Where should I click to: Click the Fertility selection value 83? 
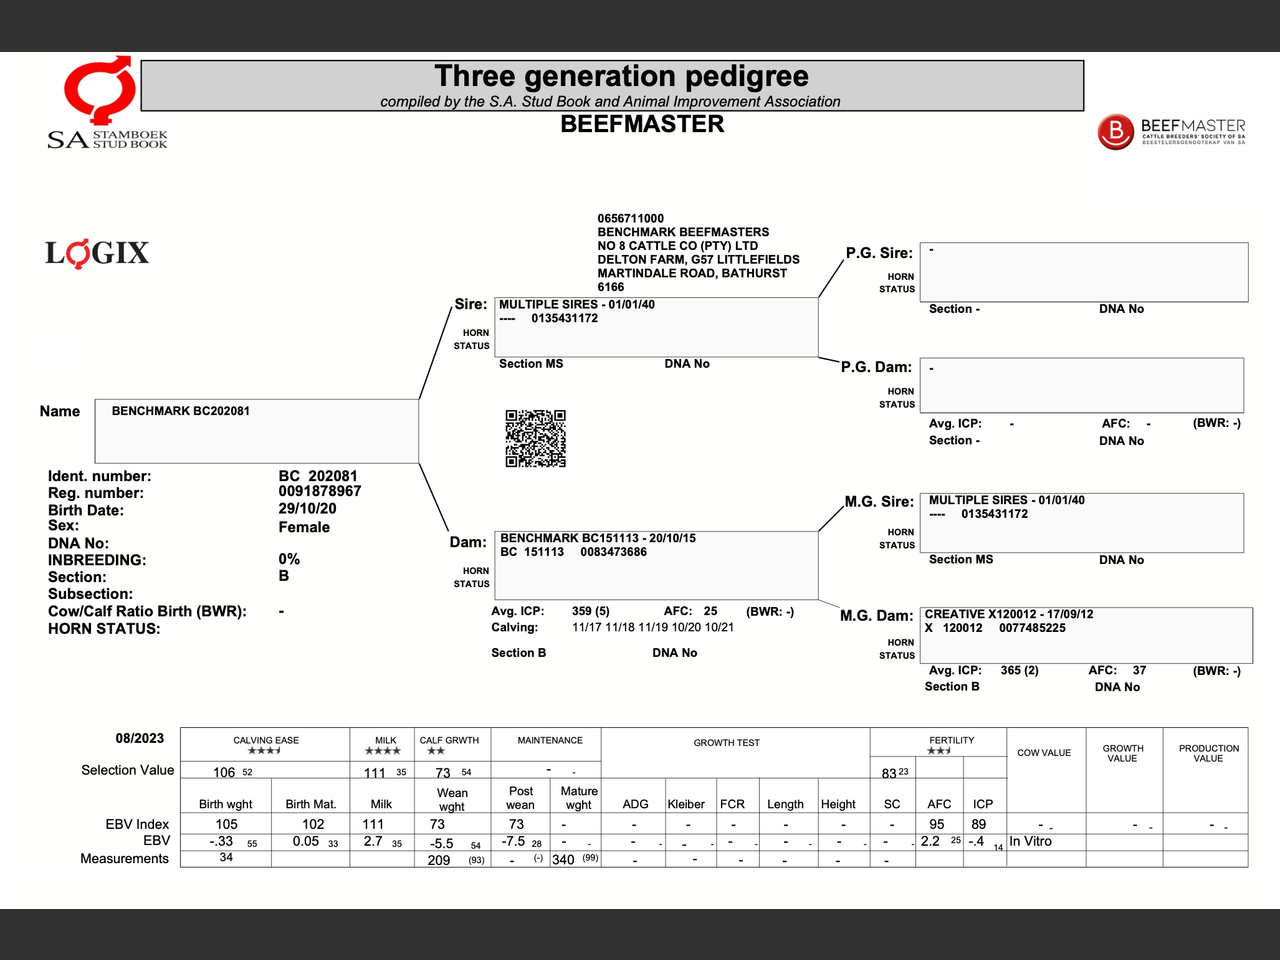pyautogui.click(x=889, y=773)
